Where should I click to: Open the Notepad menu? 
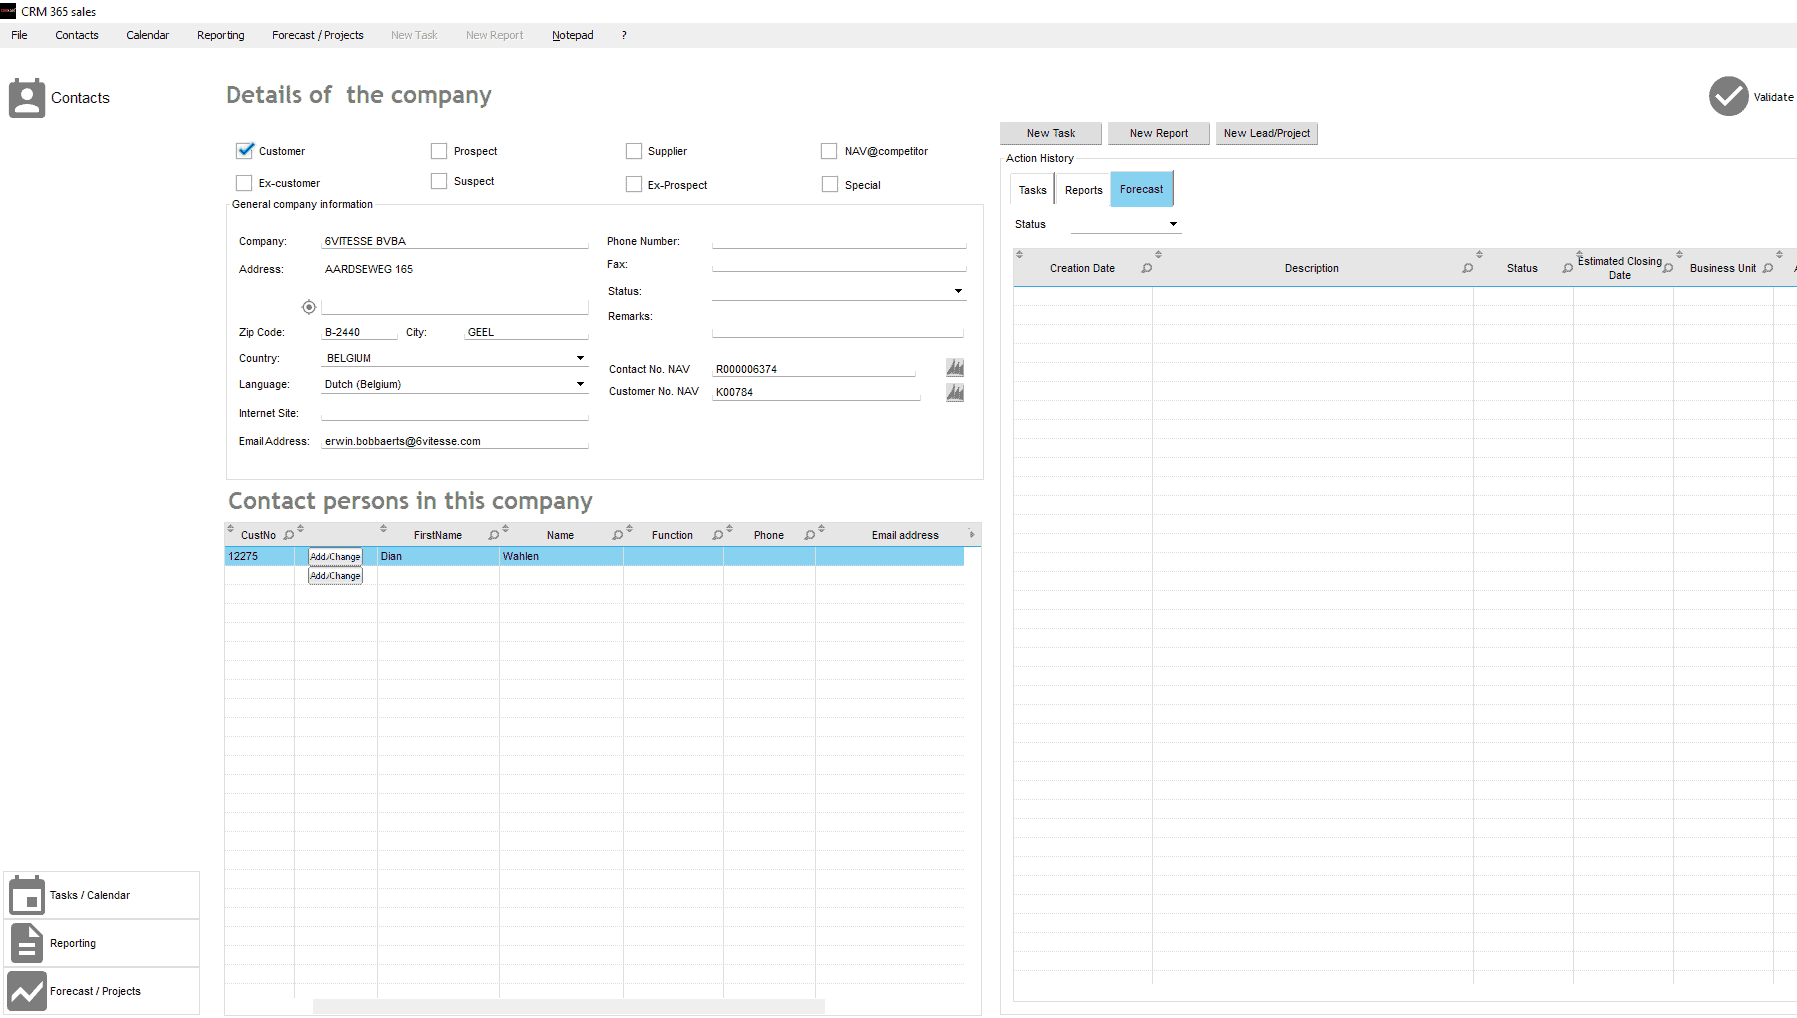(x=573, y=35)
